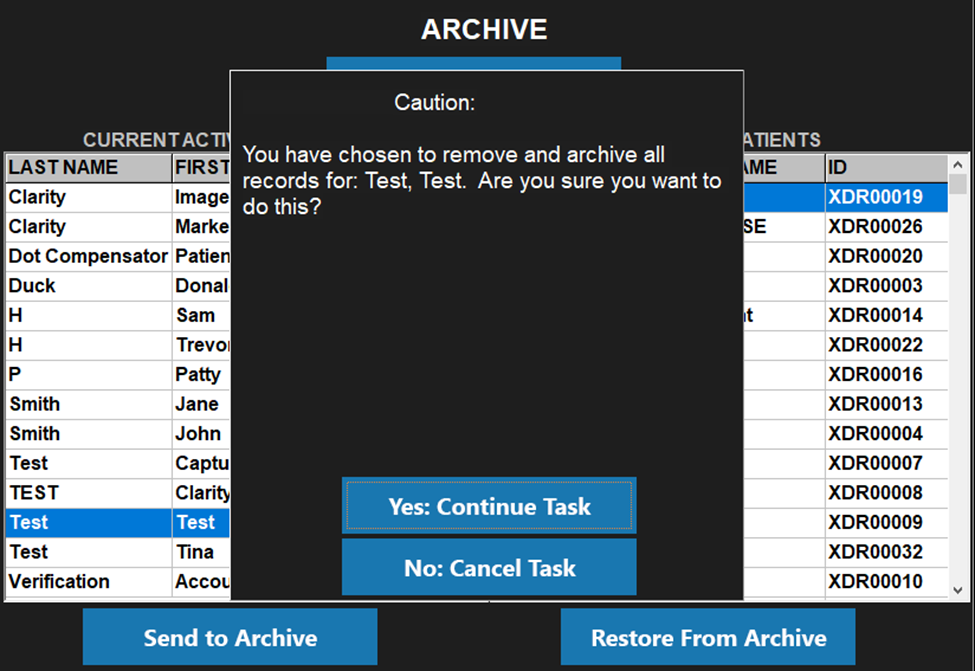This screenshot has height=671, width=975.
Task: Select archived ID XDR00019
Action: (887, 197)
